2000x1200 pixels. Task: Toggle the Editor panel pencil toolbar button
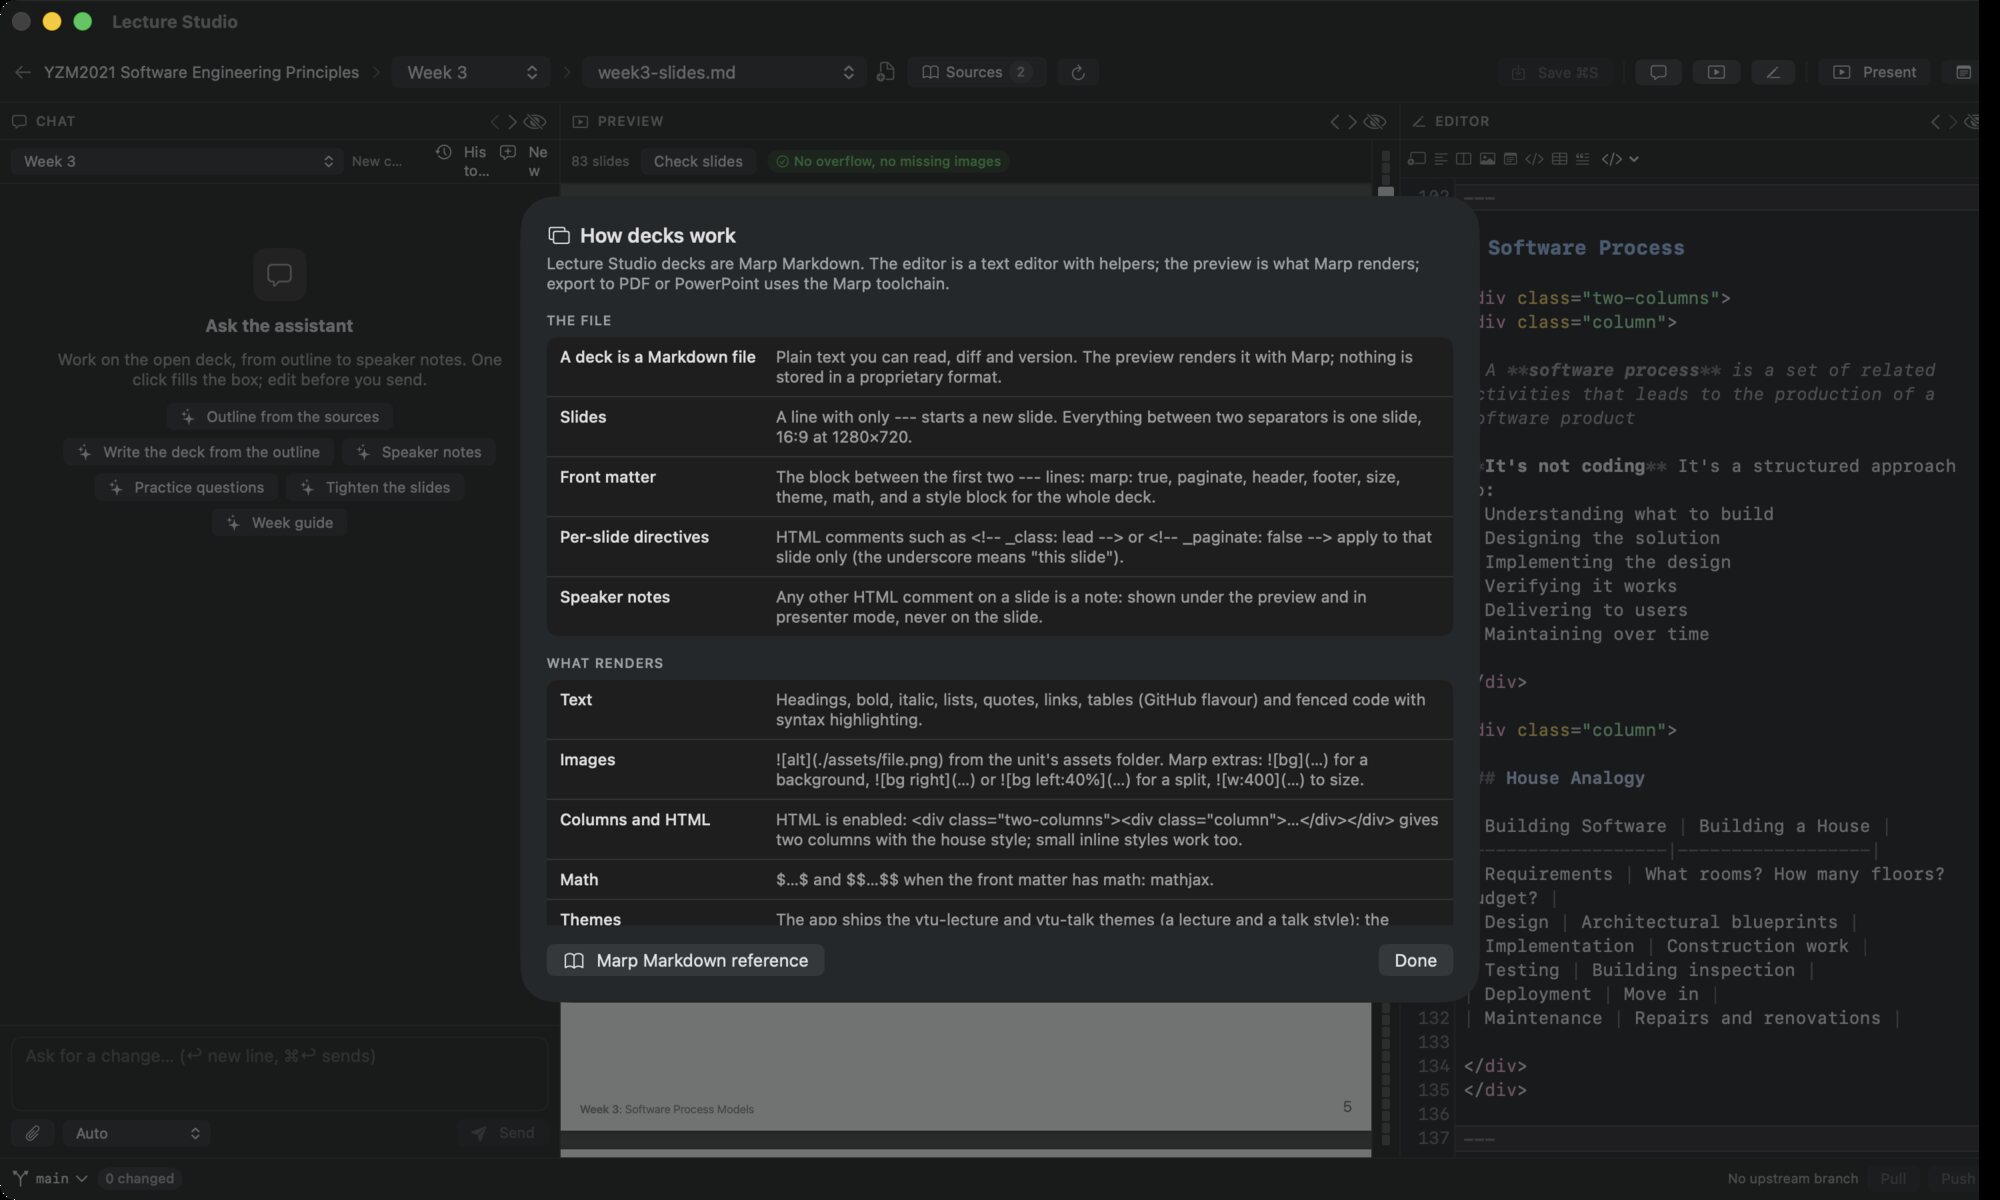click(1772, 72)
